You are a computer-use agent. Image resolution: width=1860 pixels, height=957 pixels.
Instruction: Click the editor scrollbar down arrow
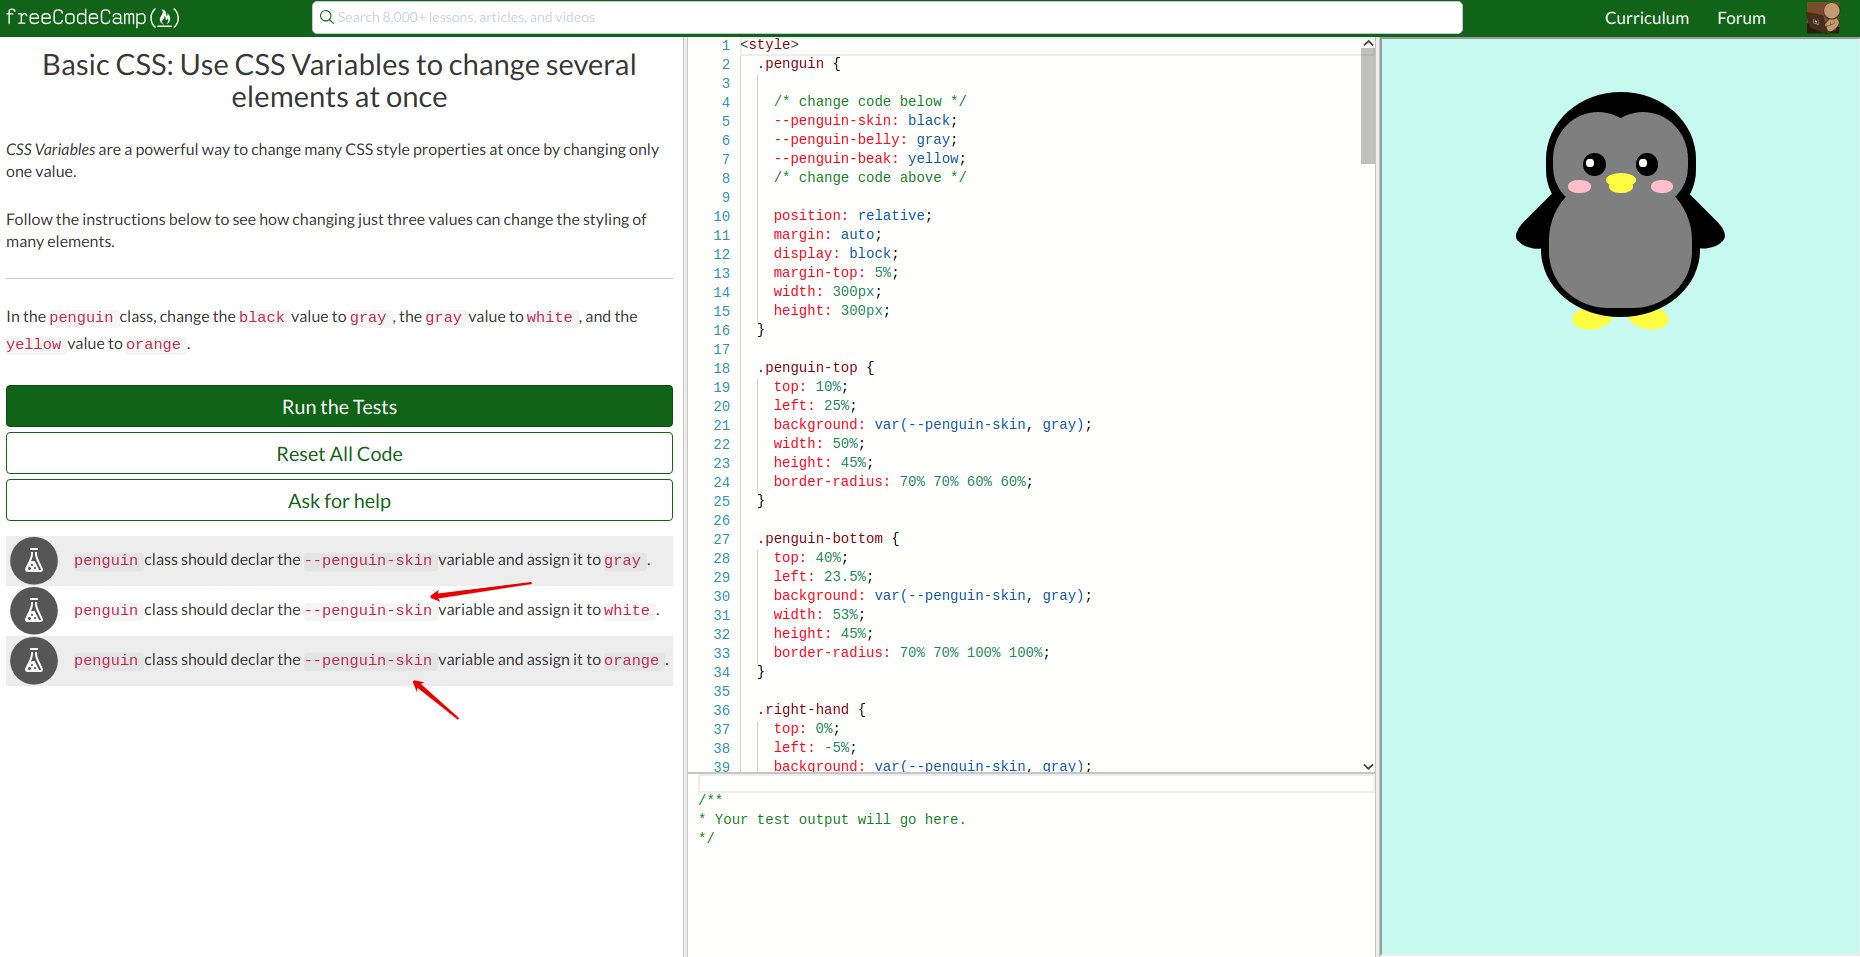coord(1367,766)
